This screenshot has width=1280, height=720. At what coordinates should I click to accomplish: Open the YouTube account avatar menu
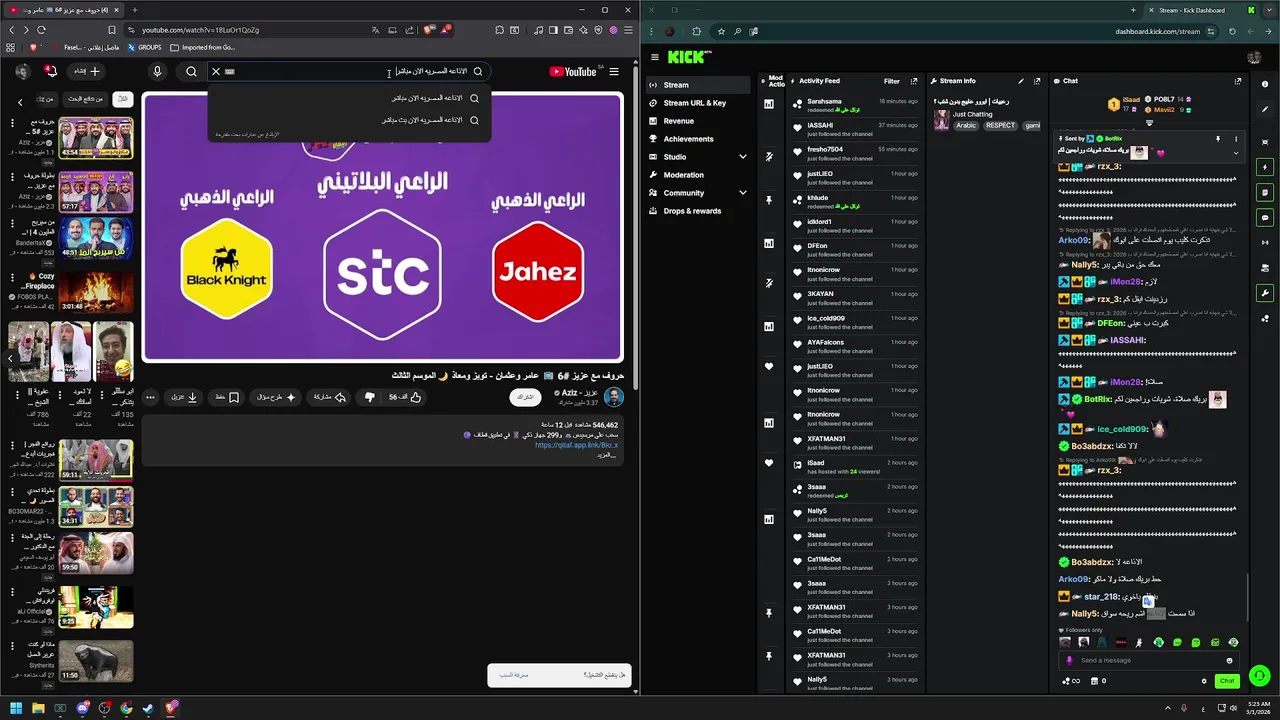click(x=22, y=71)
